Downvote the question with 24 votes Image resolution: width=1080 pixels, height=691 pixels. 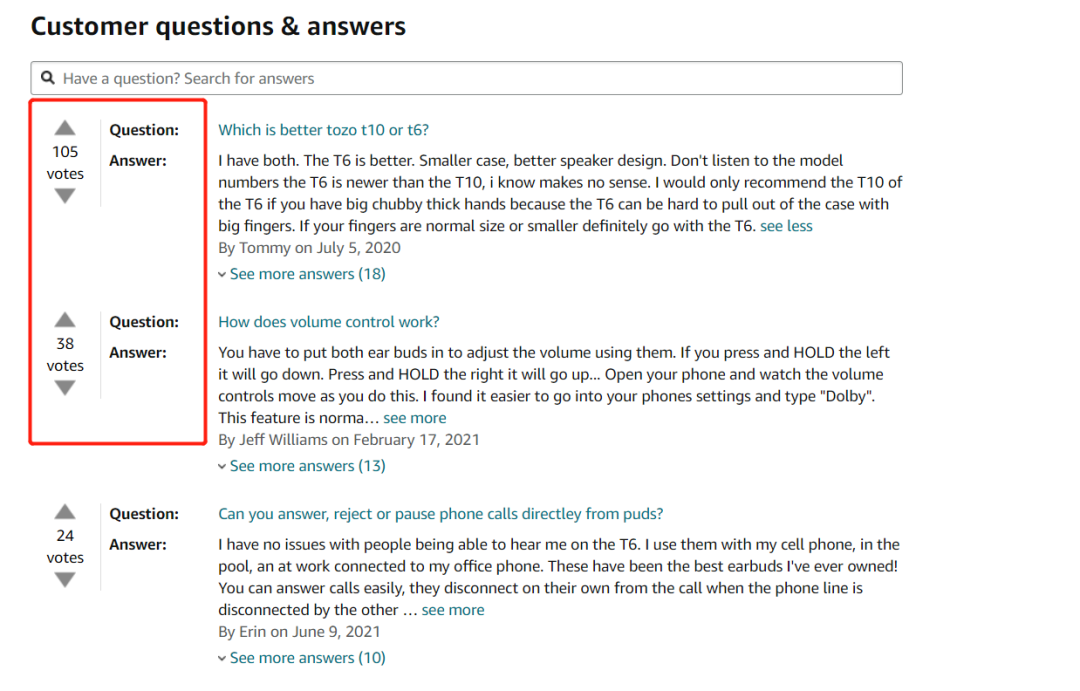[x=65, y=581]
